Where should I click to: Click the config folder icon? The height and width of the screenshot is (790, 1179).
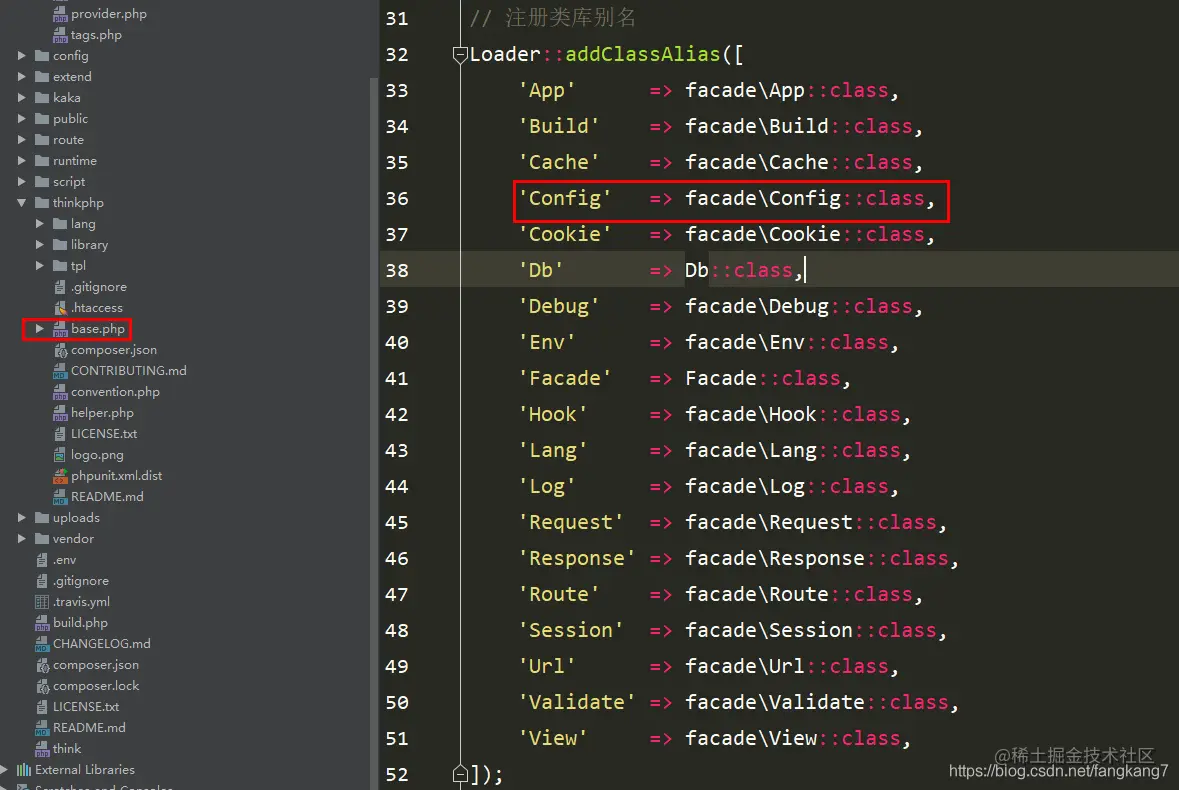(42, 56)
